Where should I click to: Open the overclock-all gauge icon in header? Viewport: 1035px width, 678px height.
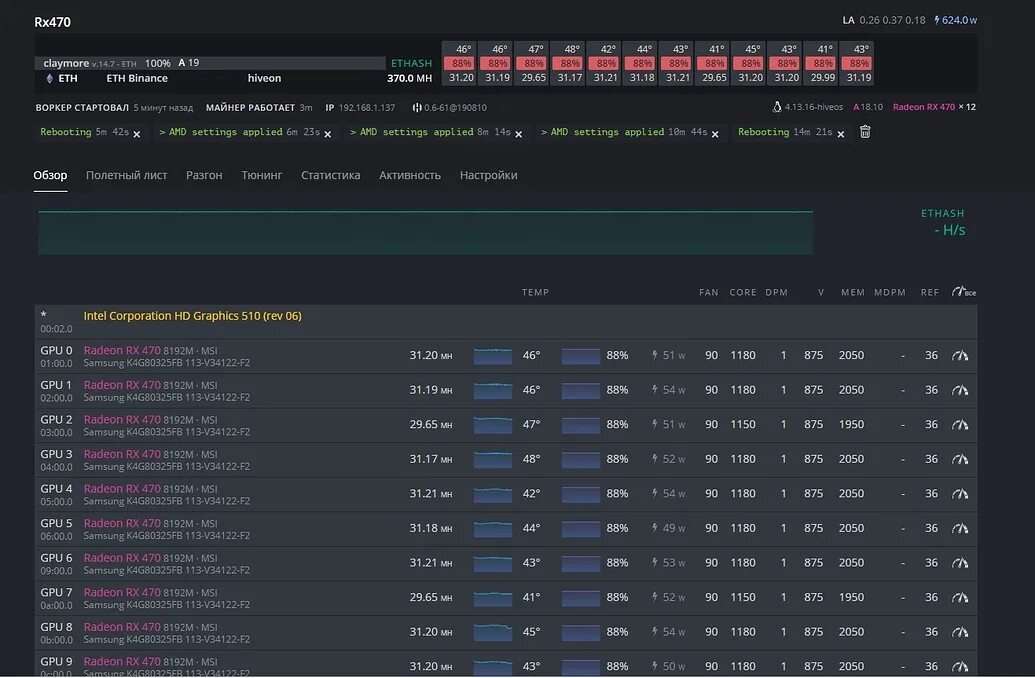963,291
